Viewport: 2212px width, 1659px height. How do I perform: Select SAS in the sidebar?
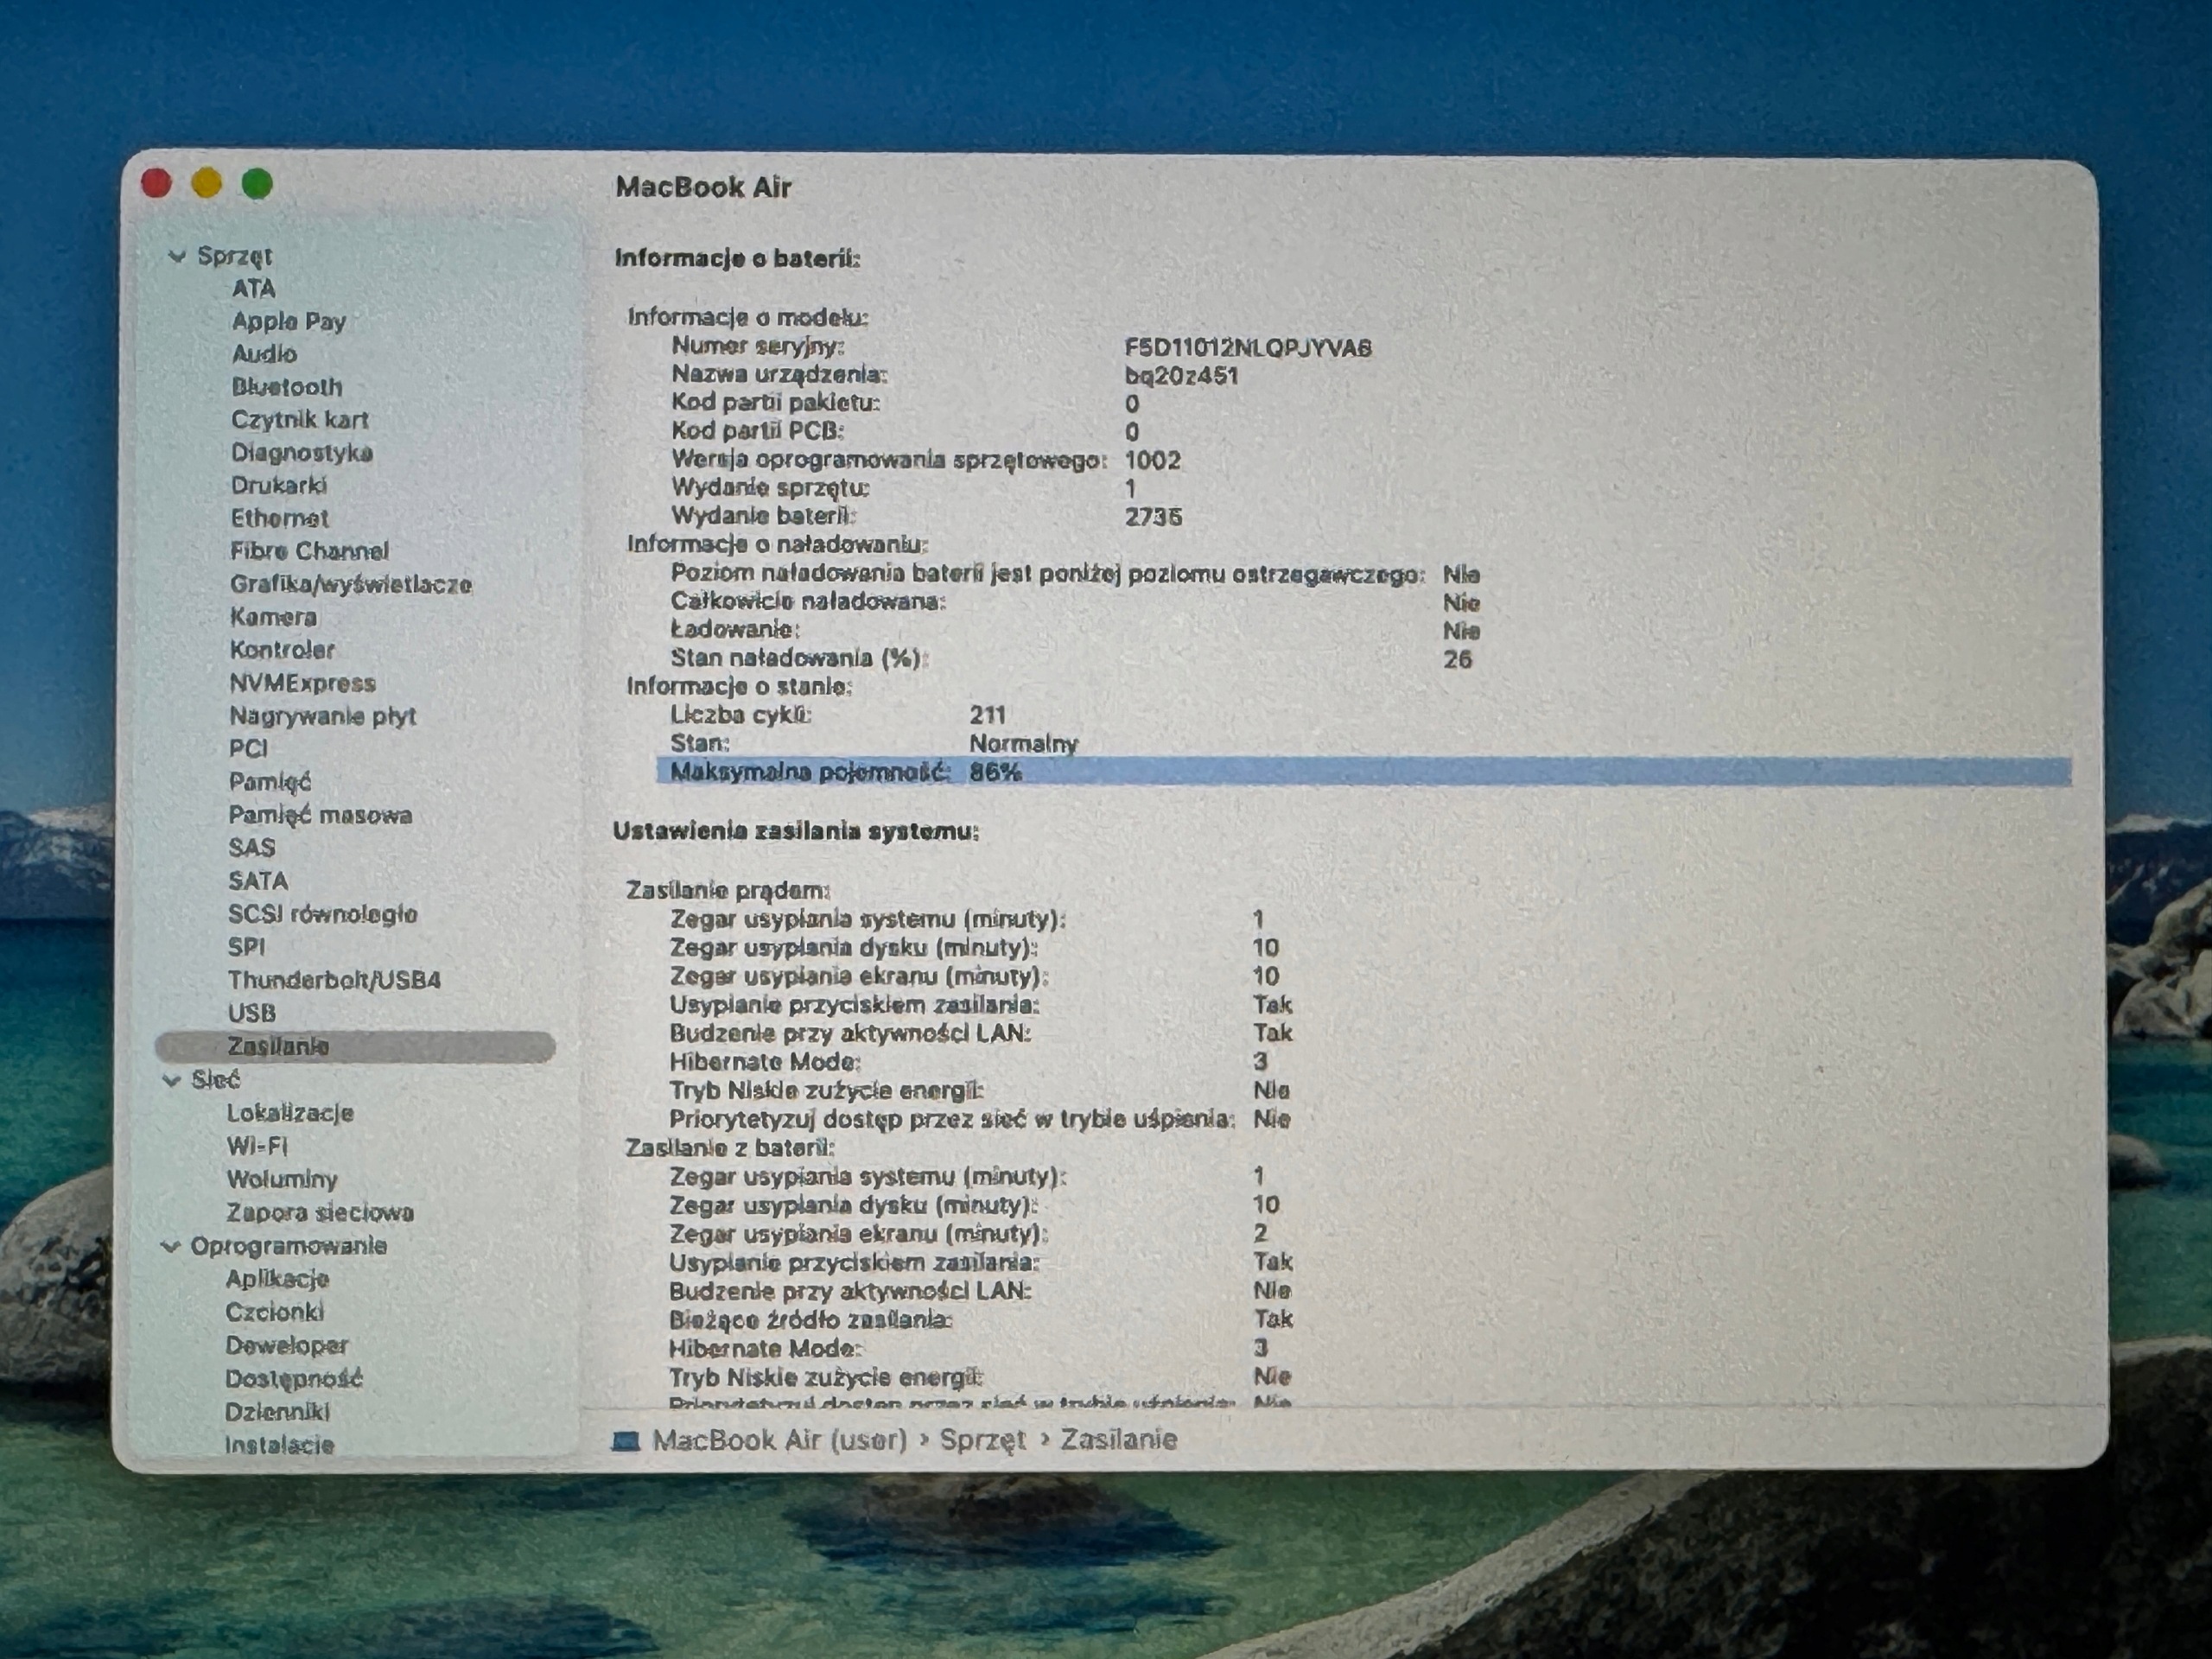[251, 848]
